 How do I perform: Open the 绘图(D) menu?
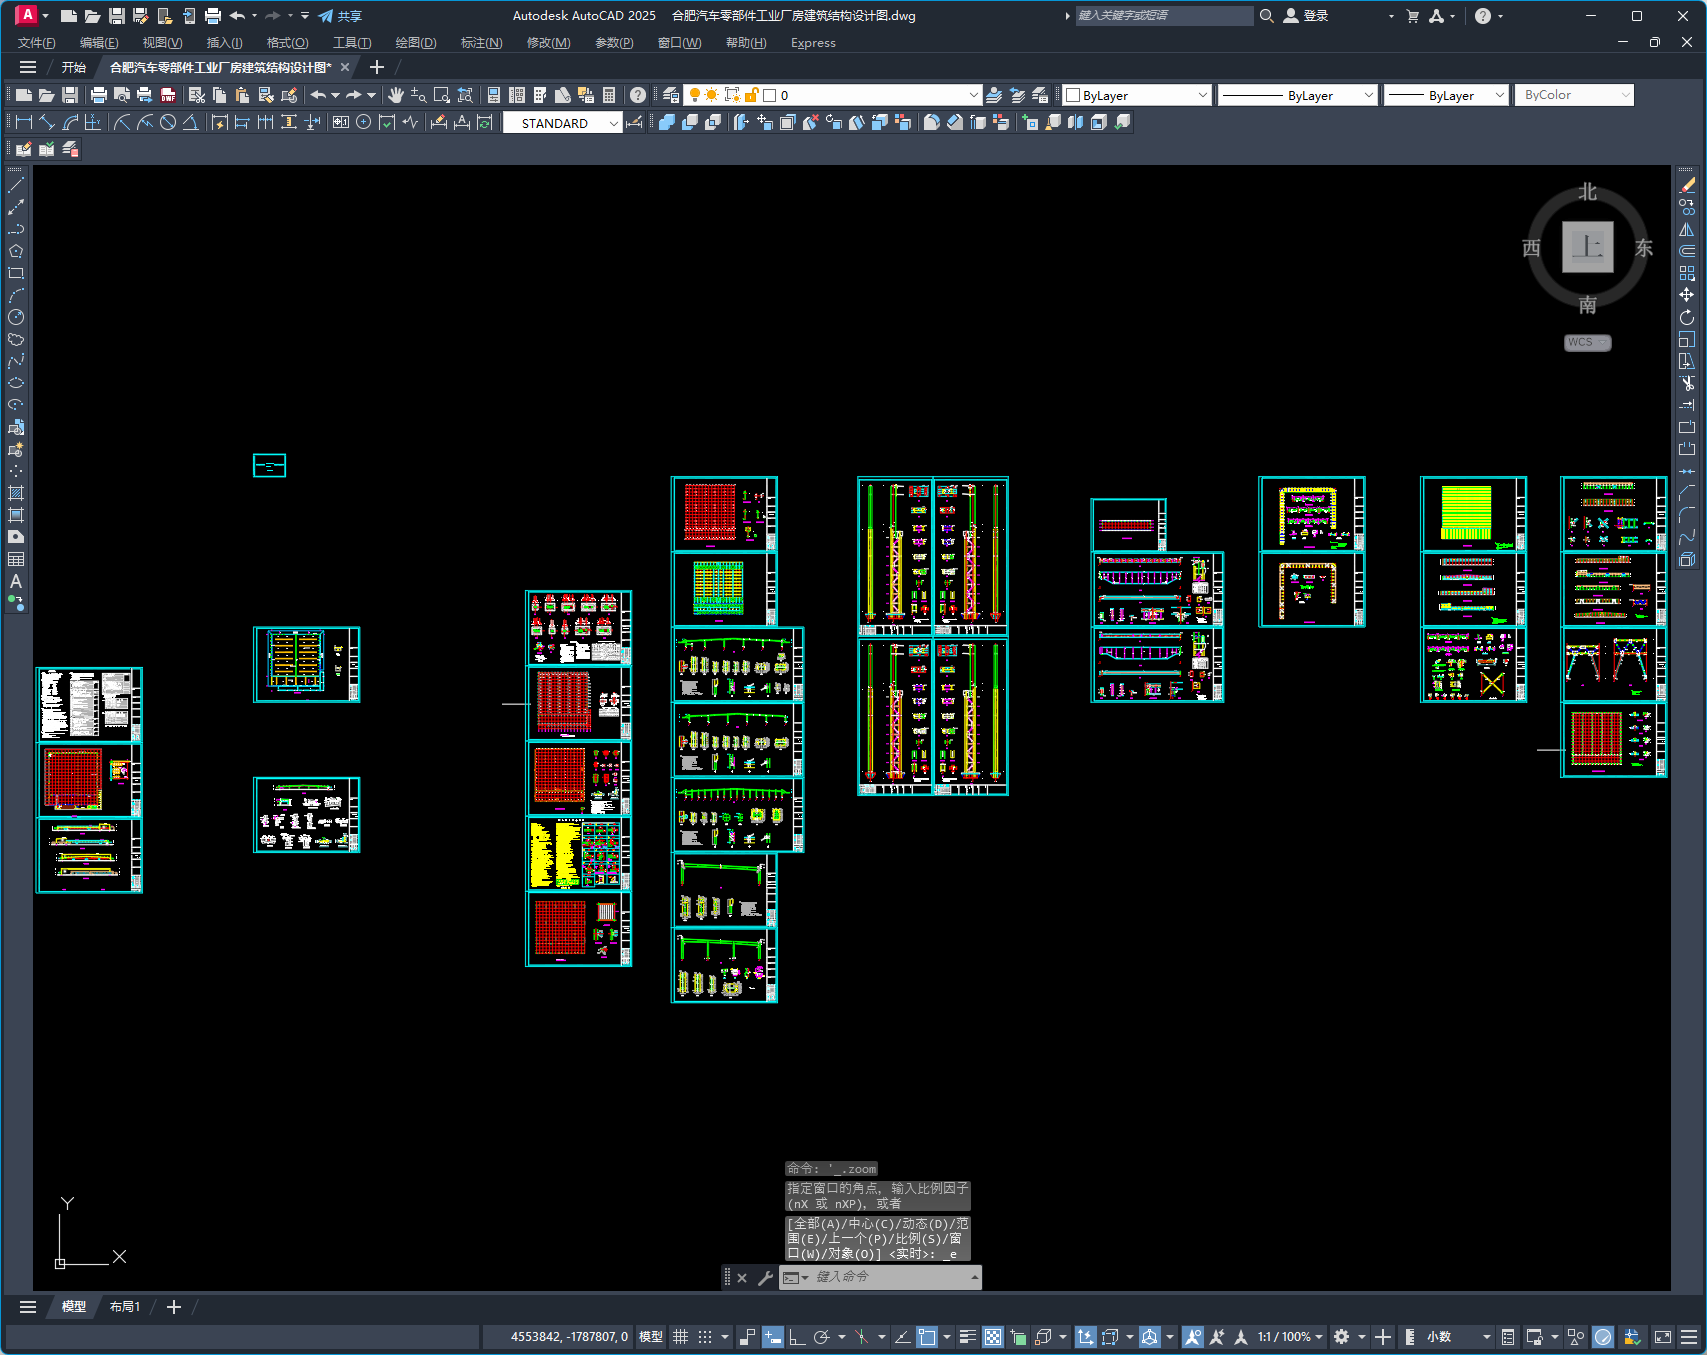pos(416,43)
